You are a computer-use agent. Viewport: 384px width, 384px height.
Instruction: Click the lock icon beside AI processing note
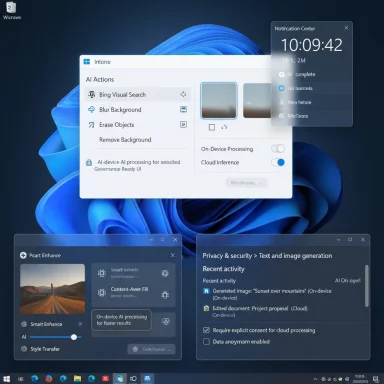coord(89,162)
